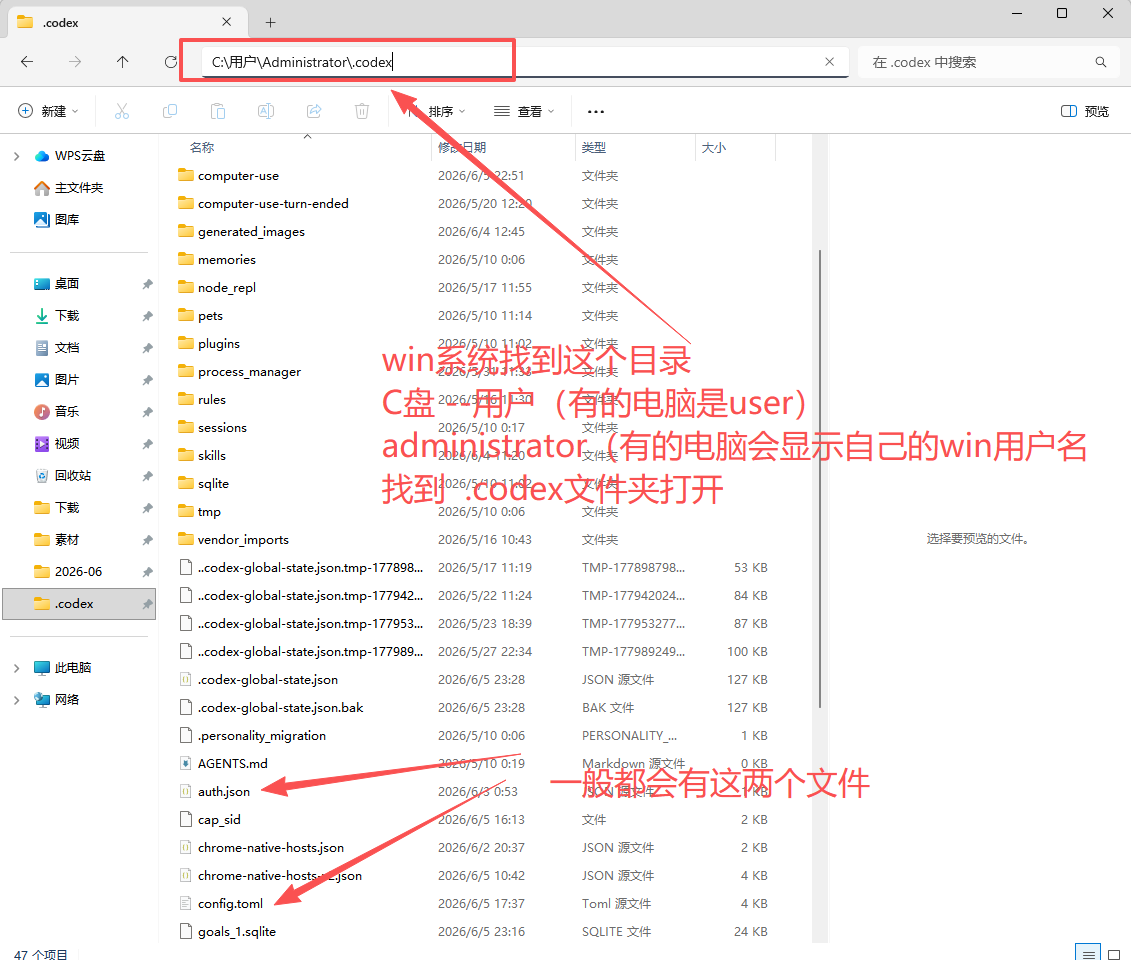1131x960 pixels.
Task: Click the Cut scissors icon in toolbar
Action: pyautogui.click(x=122, y=111)
